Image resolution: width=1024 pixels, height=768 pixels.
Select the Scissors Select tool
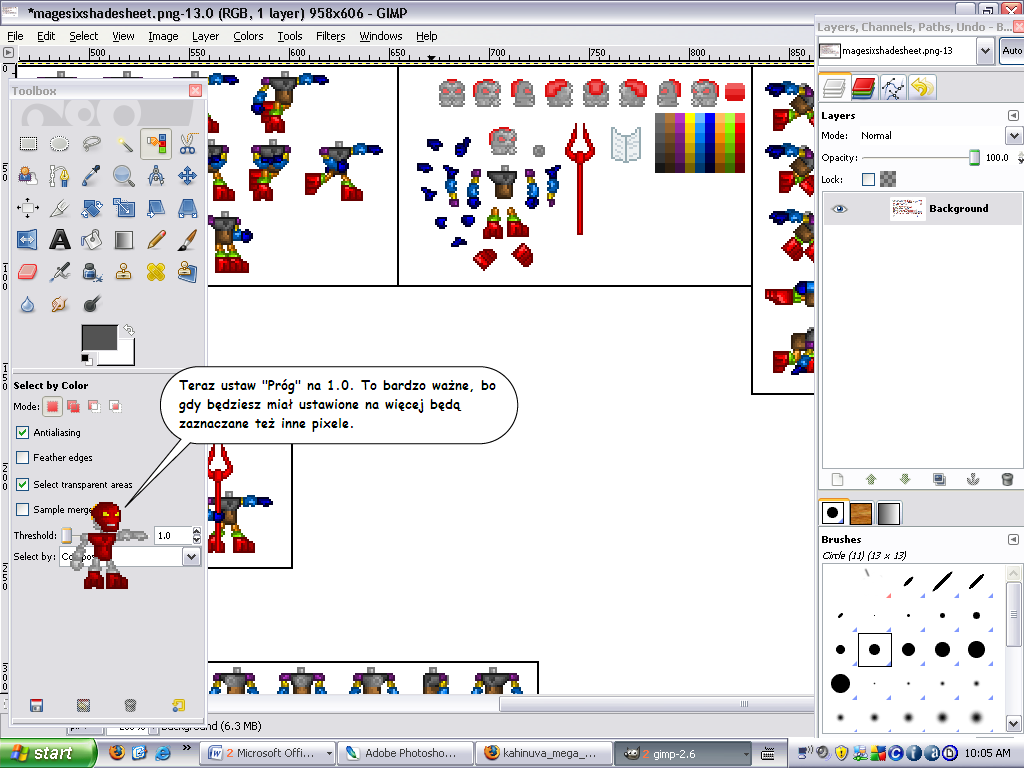(x=187, y=144)
